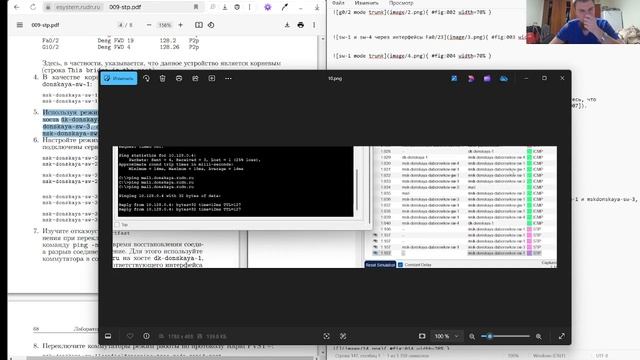
Task: Enter fullscreen view in Photos
Action: pyautogui.click(x=562, y=336)
